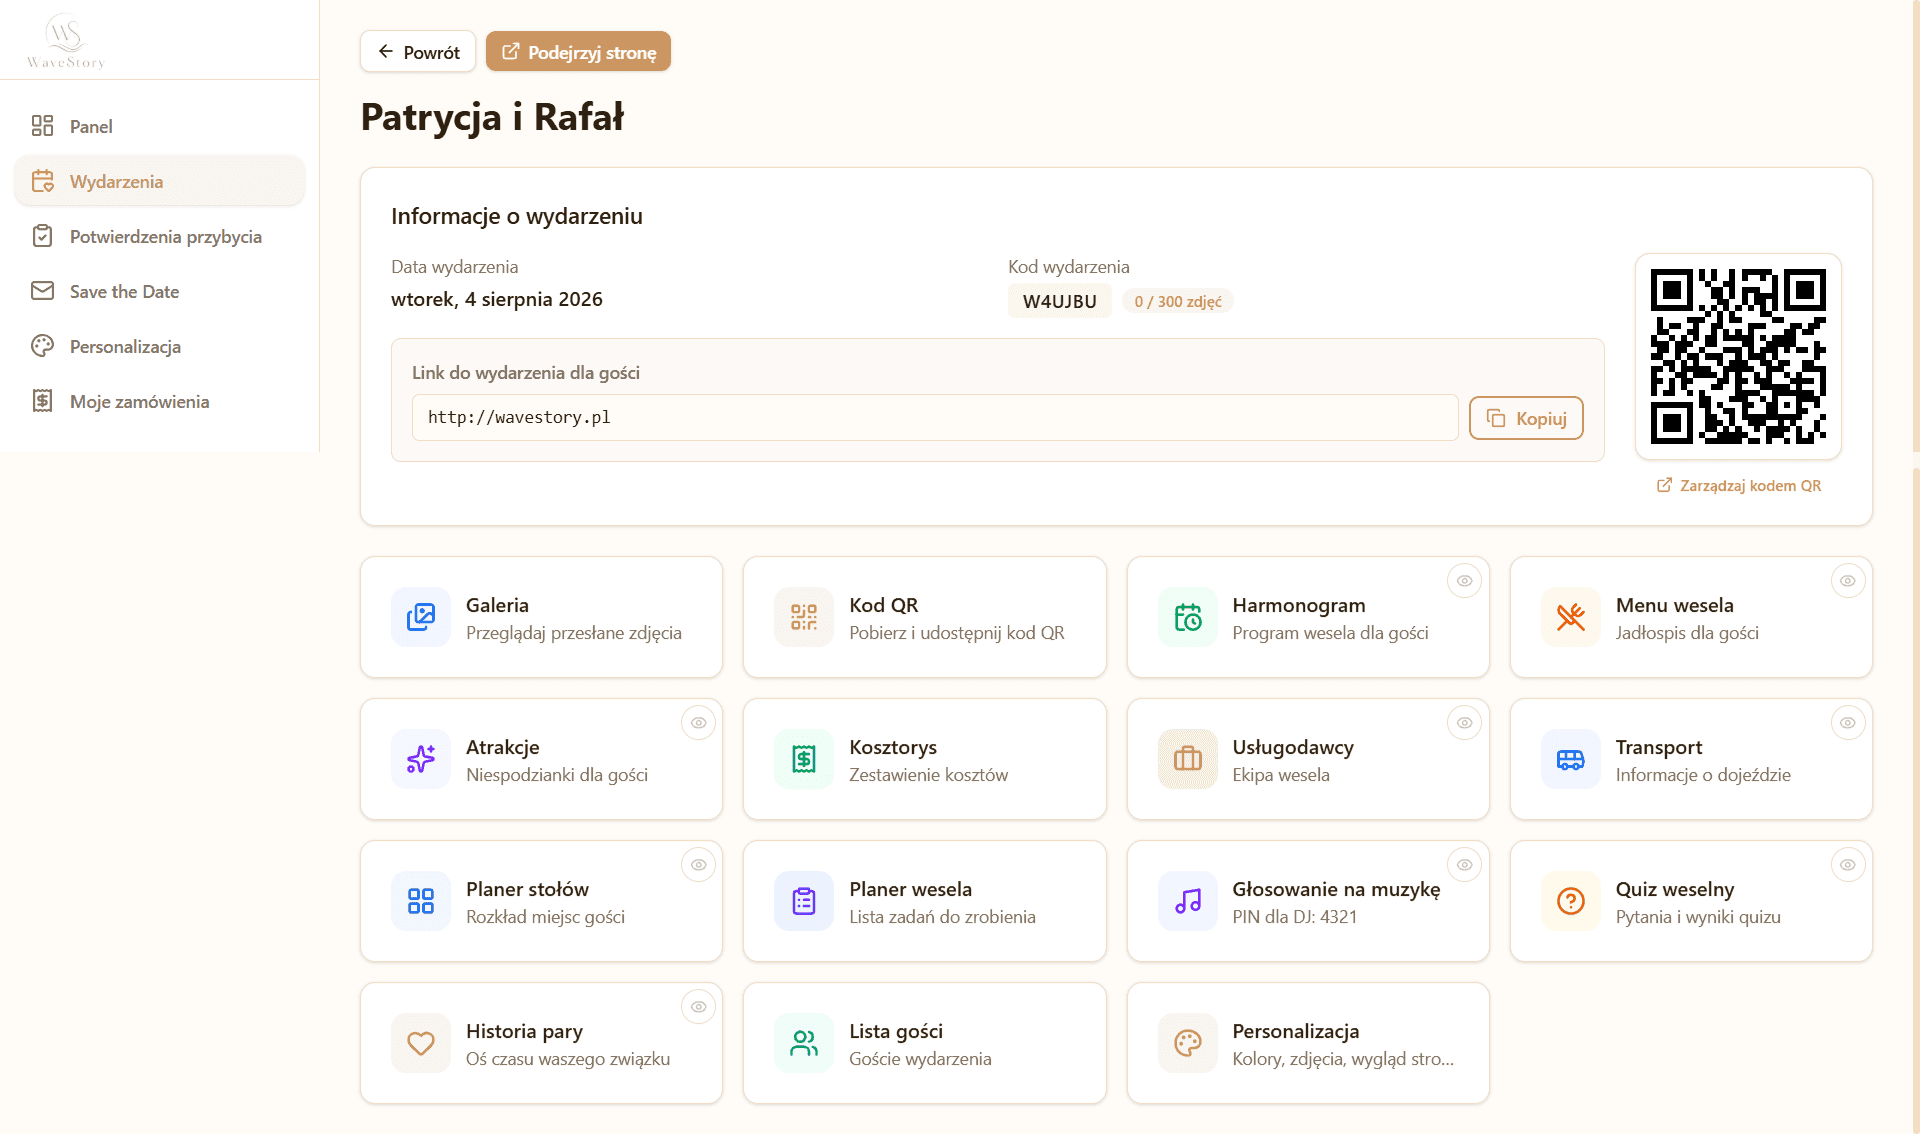Click the 0 / 300 zdjęć counter
The height and width of the screenshot is (1134, 1920).
tap(1178, 301)
